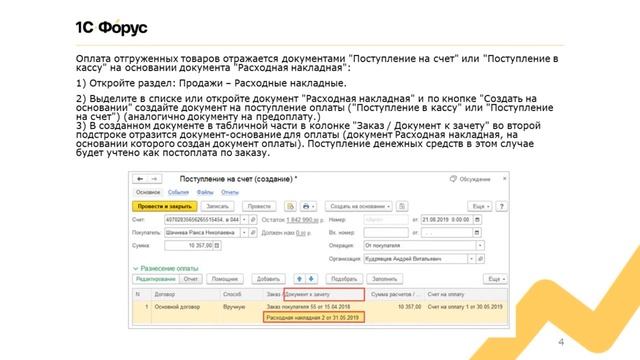Open the top toolbar Еще menu
This screenshot has height=360, width=640.
(480, 207)
